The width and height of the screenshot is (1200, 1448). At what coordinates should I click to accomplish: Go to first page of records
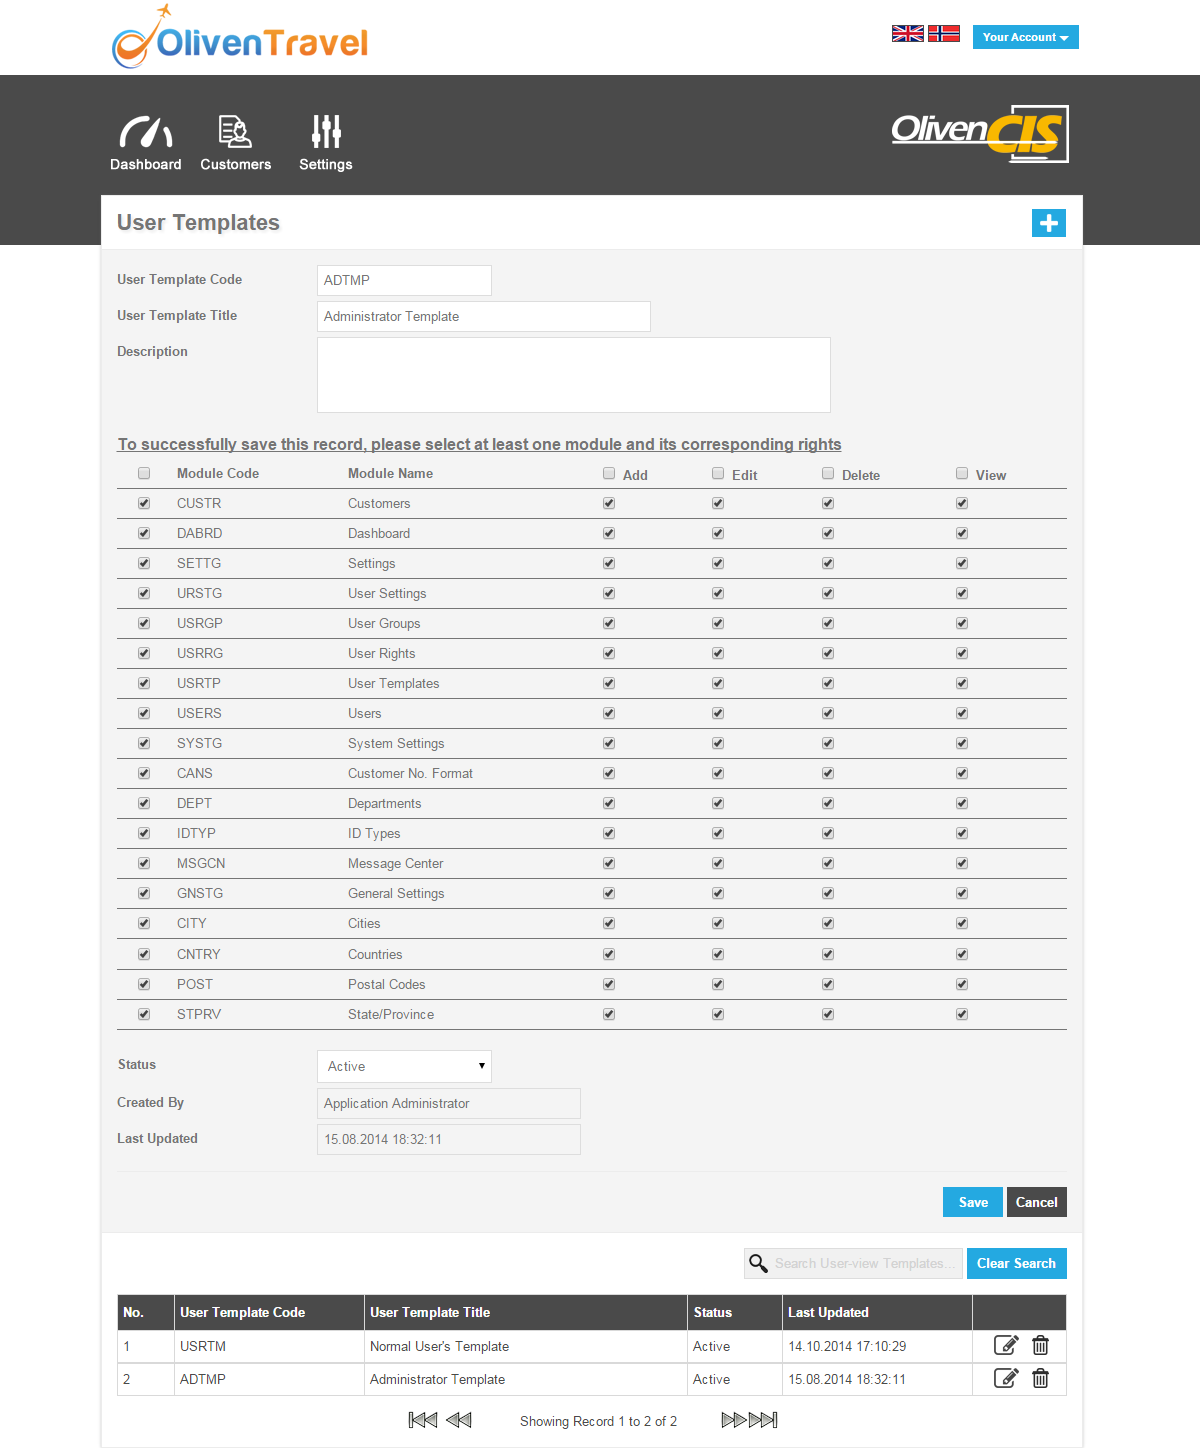coord(423,1420)
